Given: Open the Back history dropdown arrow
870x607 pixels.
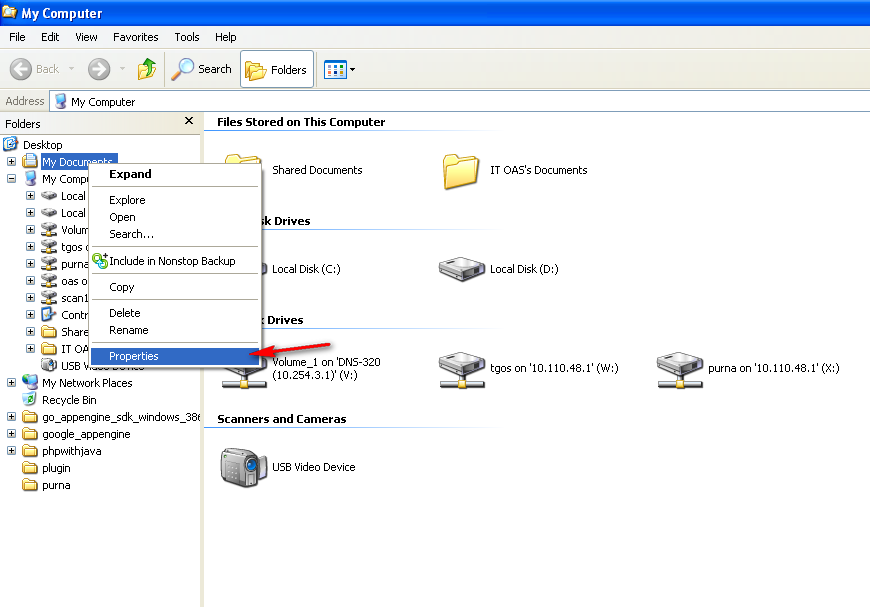Looking at the screenshot, I should (x=72, y=69).
